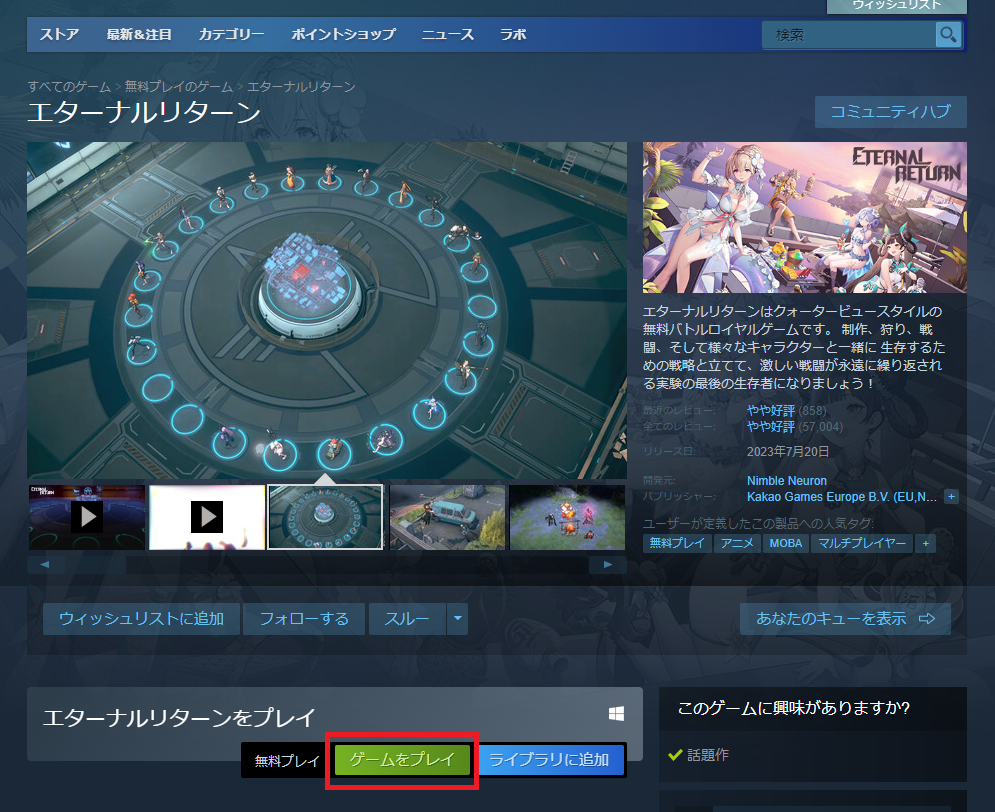The height and width of the screenshot is (812, 995).
Task: Open the ニュース menu
Action: point(448,35)
